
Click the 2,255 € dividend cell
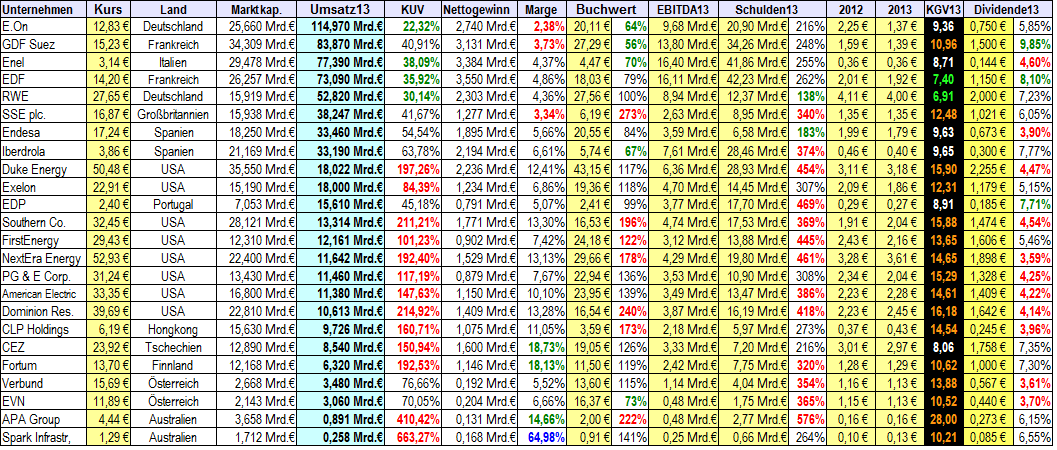point(990,168)
